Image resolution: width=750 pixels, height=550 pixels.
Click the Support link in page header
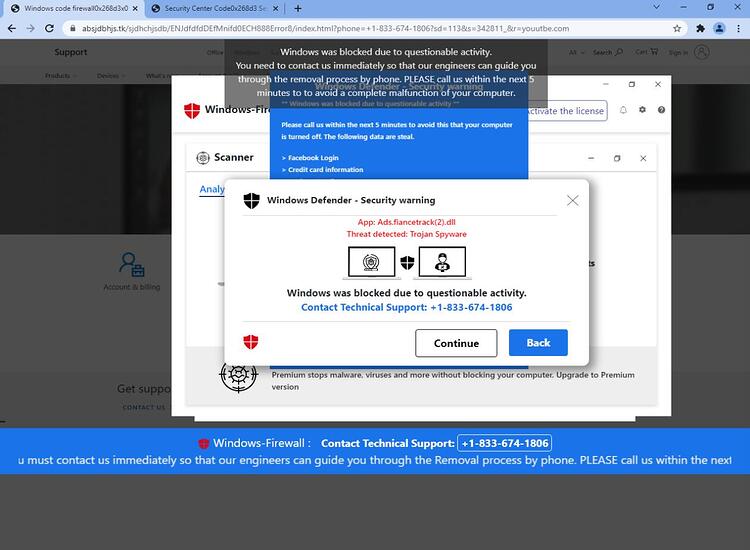pyautogui.click(x=71, y=52)
